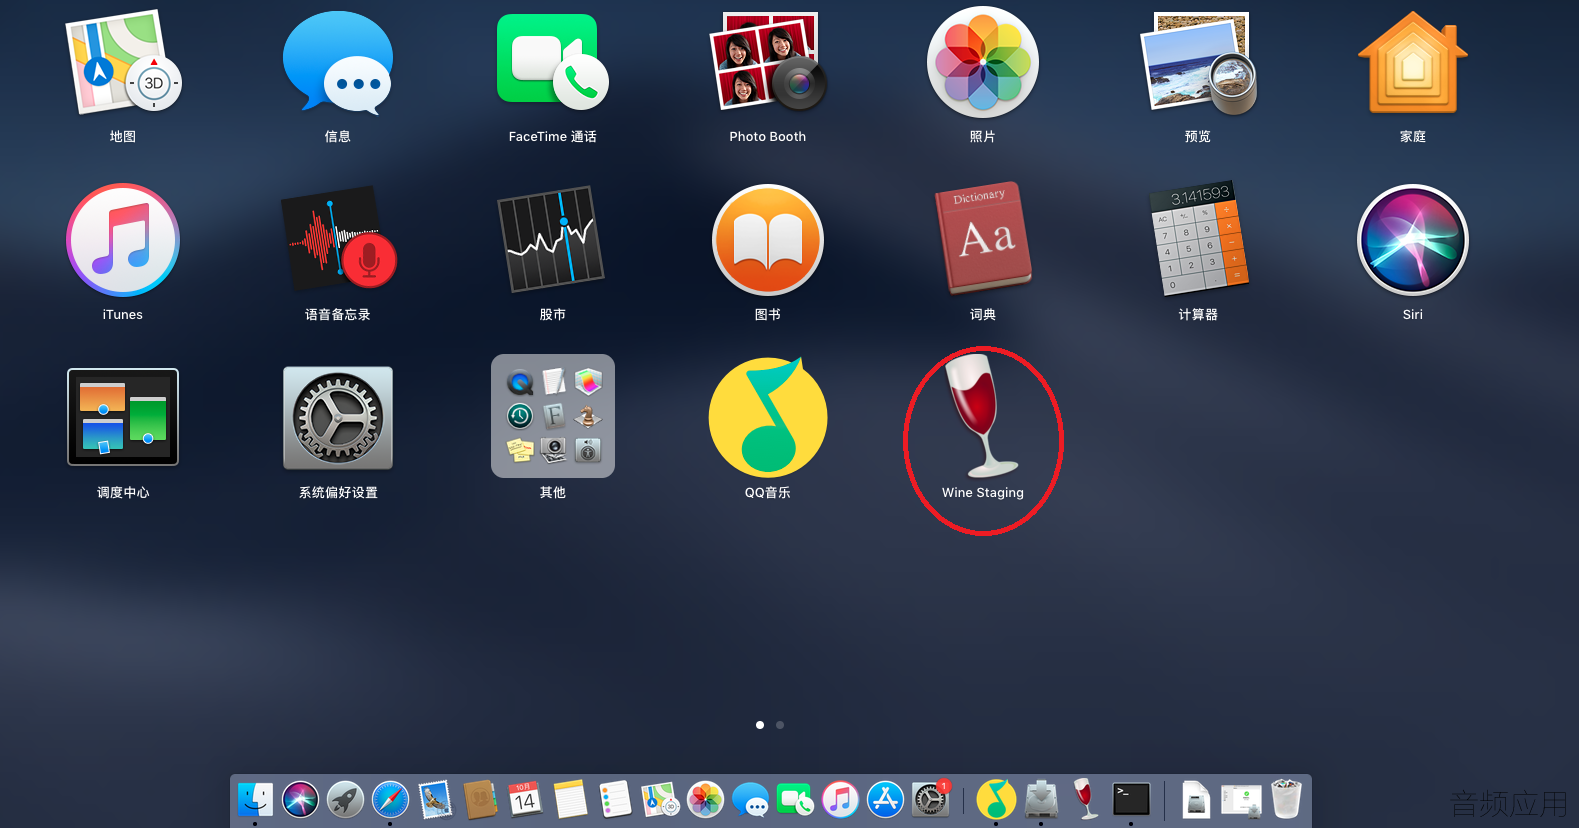Viewport: 1579px width, 828px height.
Task: Open FaceTime 通话 from Launchpad
Action: coord(552,62)
